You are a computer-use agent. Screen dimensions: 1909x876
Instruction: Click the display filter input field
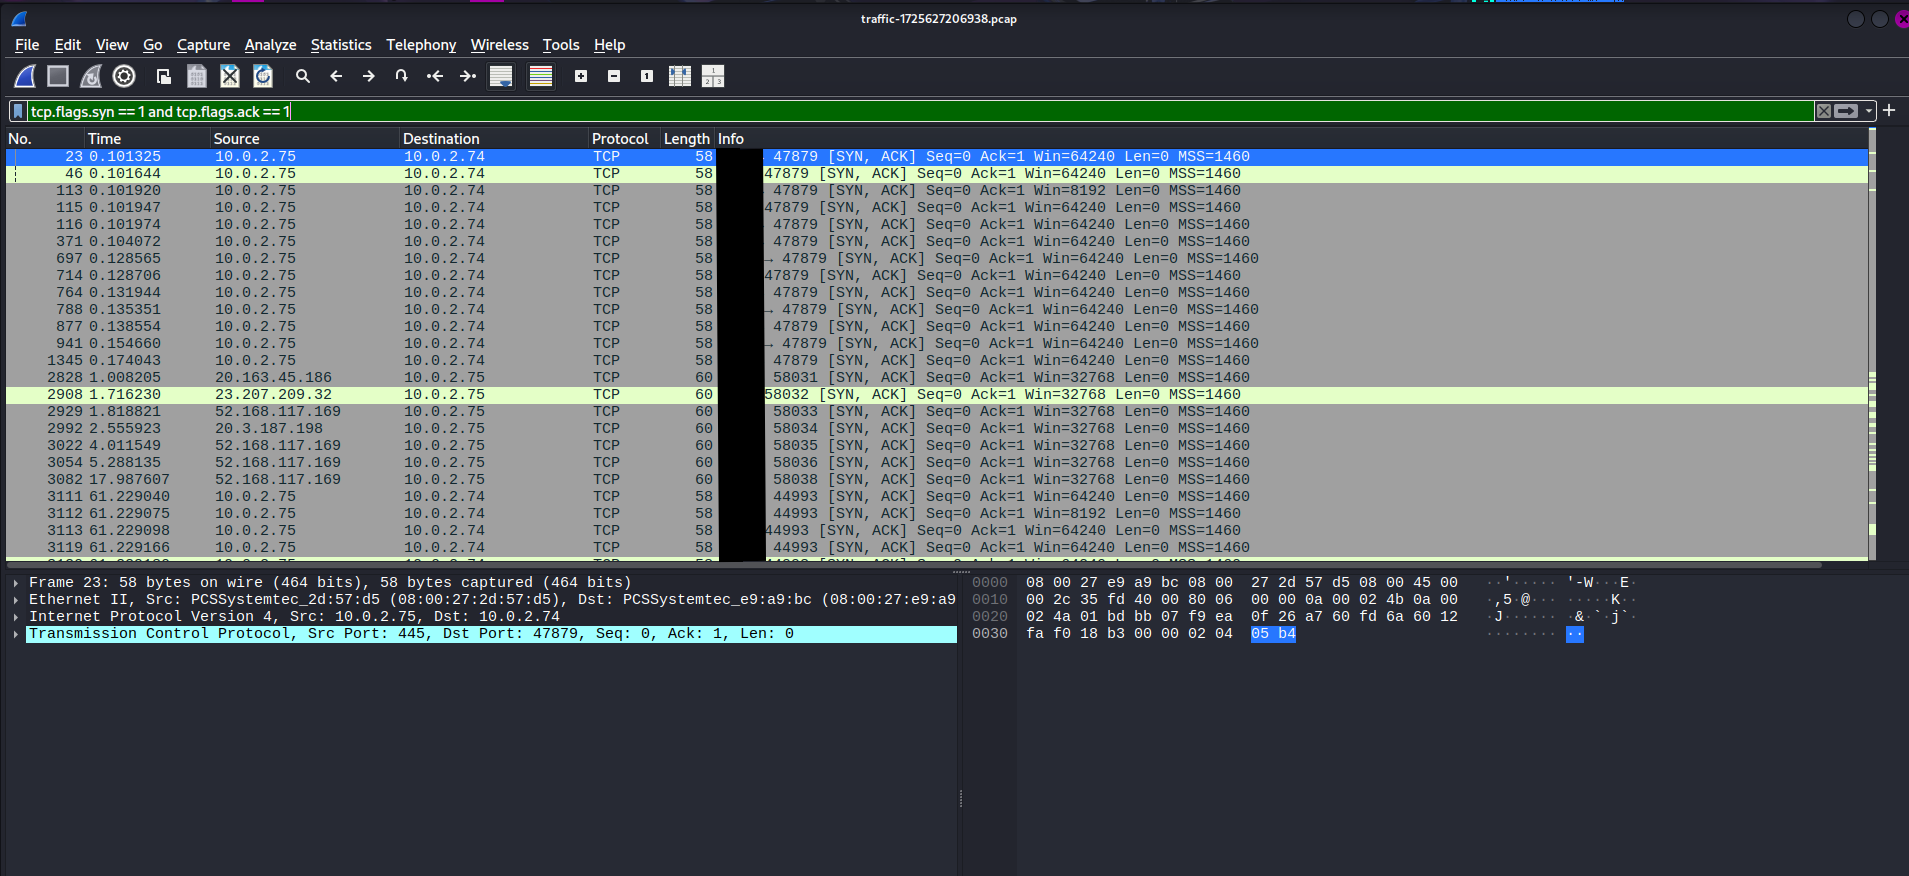[920, 111]
